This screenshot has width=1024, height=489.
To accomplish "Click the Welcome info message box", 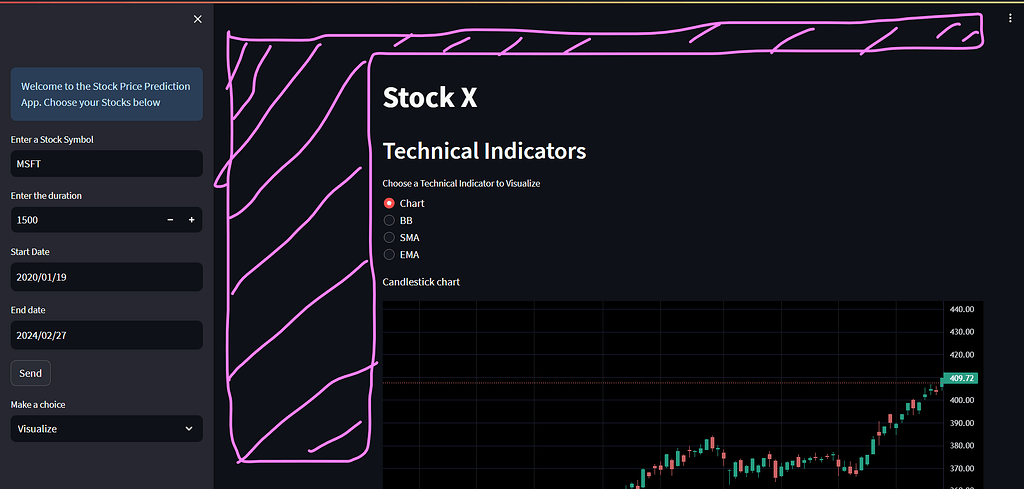I will click(x=106, y=94).
